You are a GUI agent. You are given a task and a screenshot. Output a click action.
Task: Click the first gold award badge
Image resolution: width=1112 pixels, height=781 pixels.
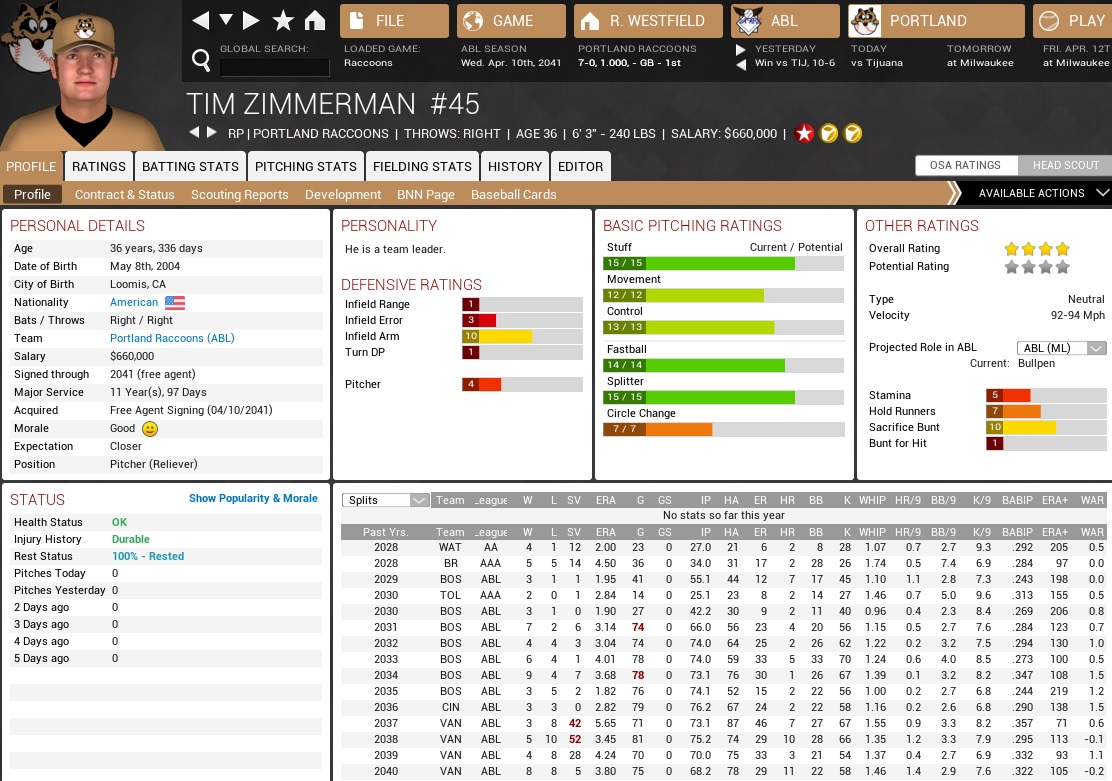coord(828,133)
